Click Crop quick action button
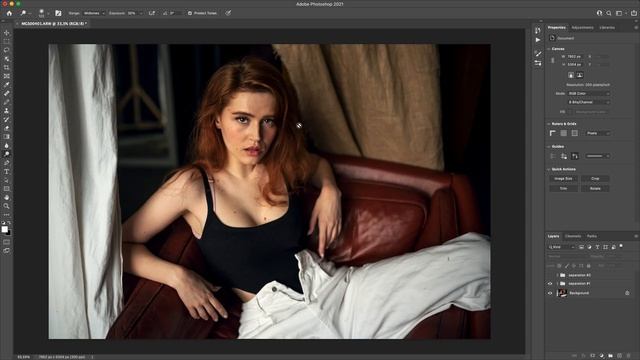 click(595, 179)
